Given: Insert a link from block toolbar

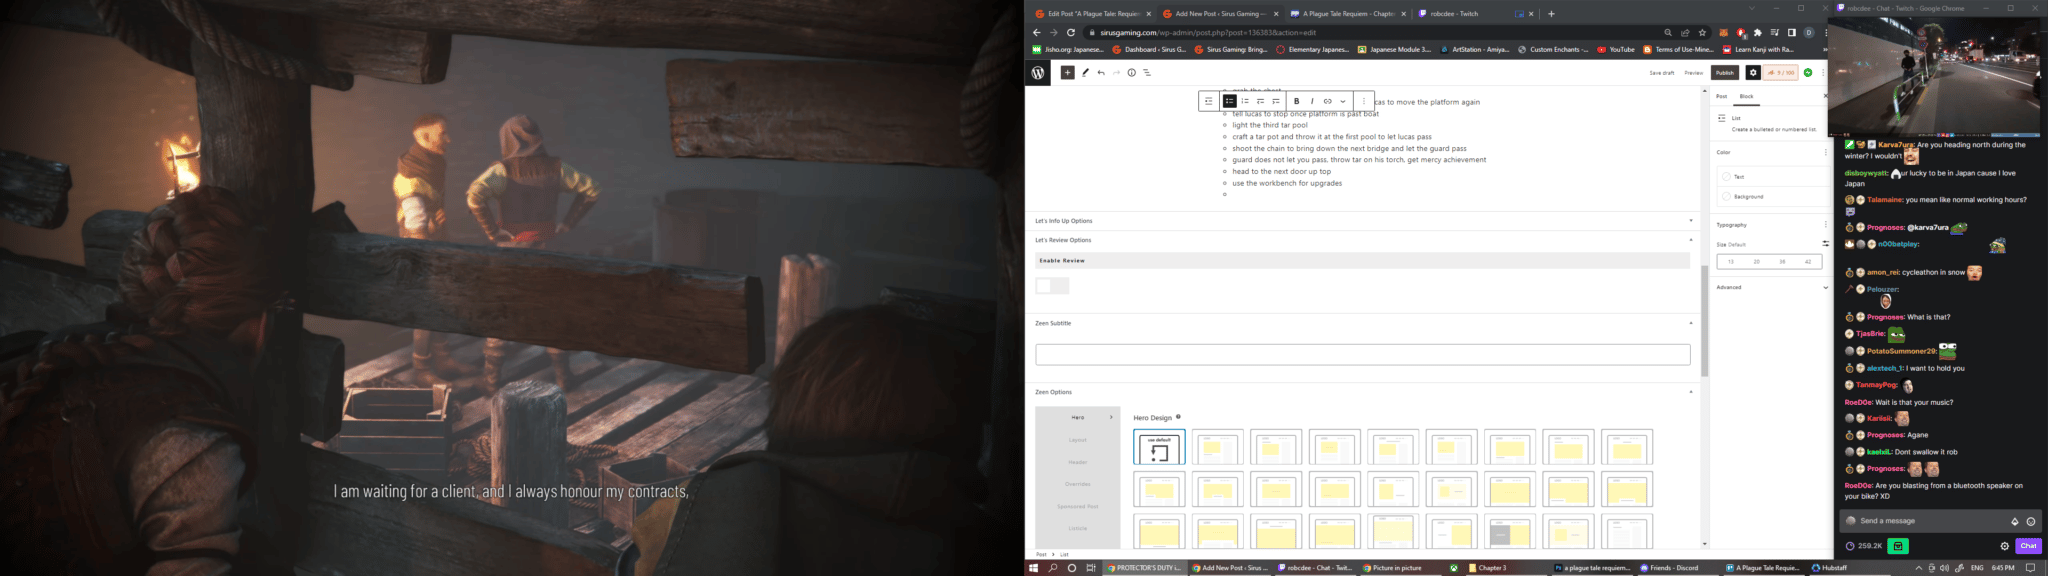Looking at the screenshot, I should [x=1327, y=101].
